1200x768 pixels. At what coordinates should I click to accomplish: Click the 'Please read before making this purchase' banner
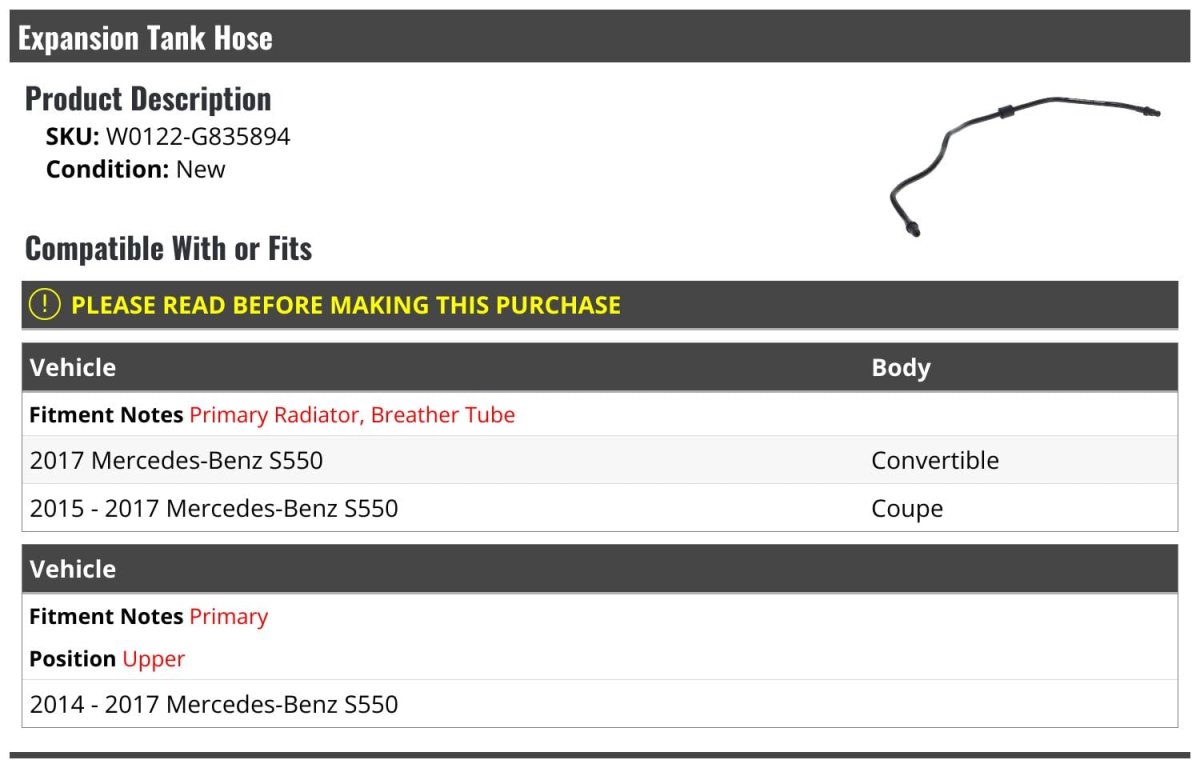pos(346,305)
